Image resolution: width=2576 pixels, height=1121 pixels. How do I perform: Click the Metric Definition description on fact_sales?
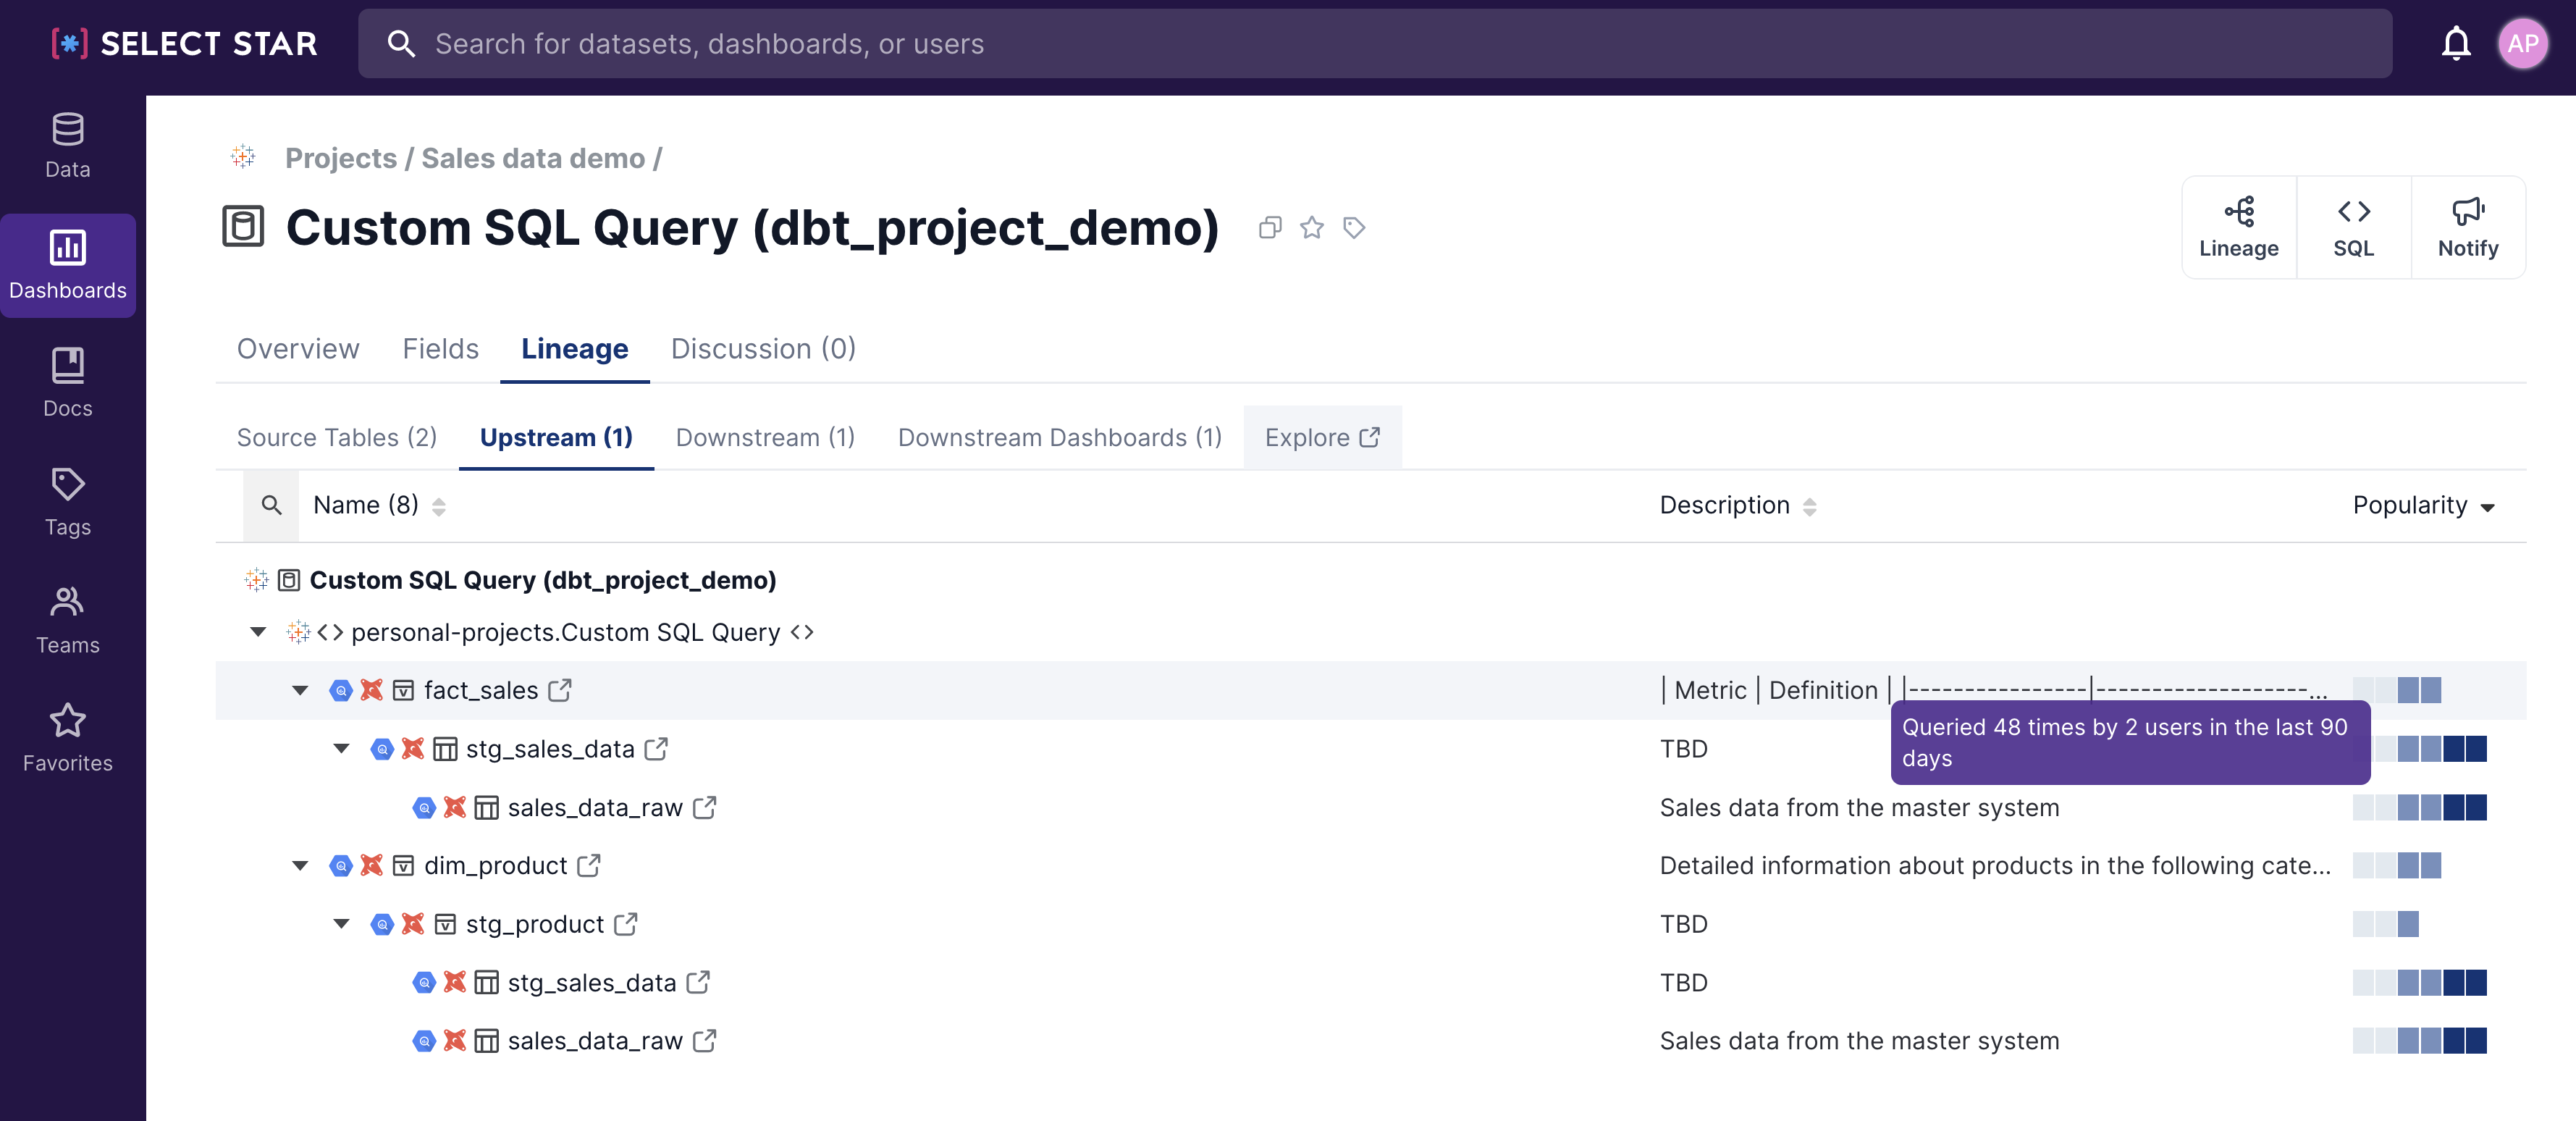tap(1993, 690)
